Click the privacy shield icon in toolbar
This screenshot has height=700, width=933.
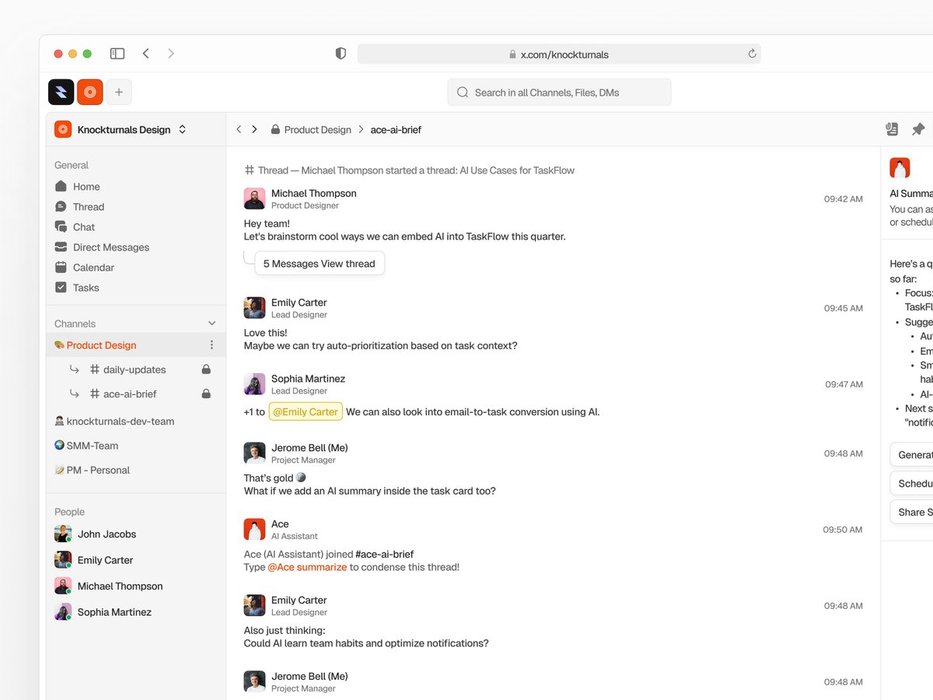(340, 54)
